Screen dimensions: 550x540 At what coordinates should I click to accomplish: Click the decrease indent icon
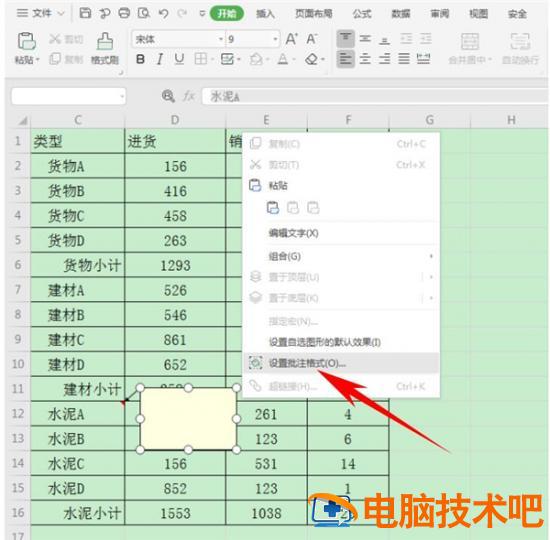(406, 39)
